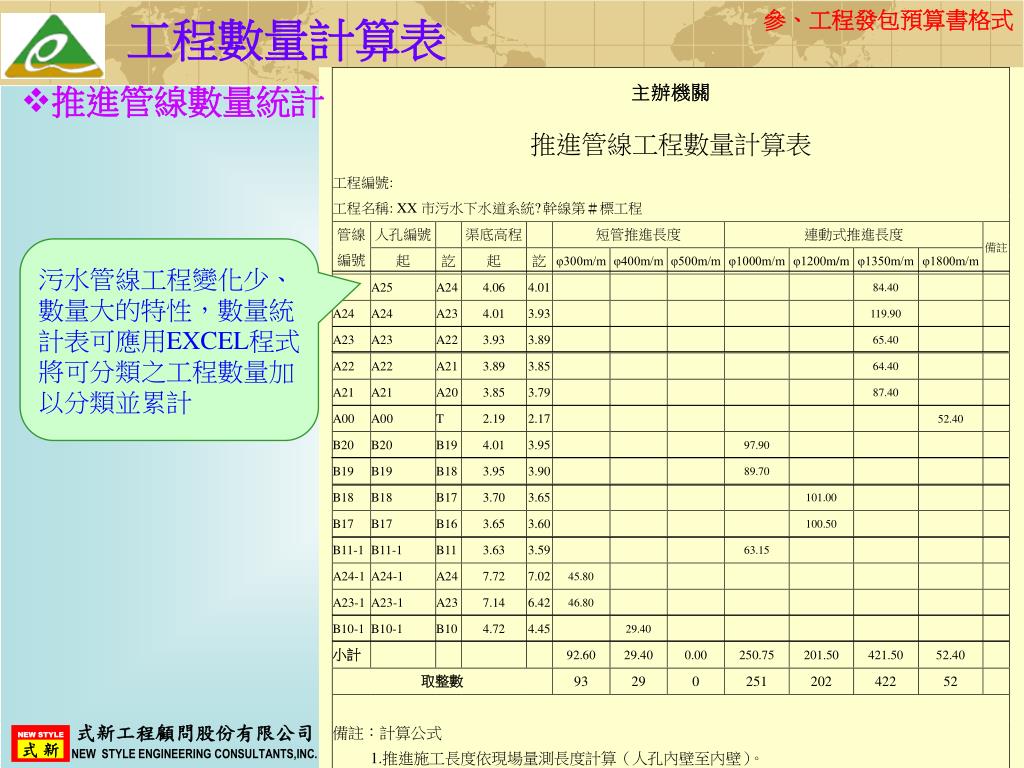Click the project name line 工程名稱
The width and height of the screenshot is (1024, 768).
pos(488,208)
